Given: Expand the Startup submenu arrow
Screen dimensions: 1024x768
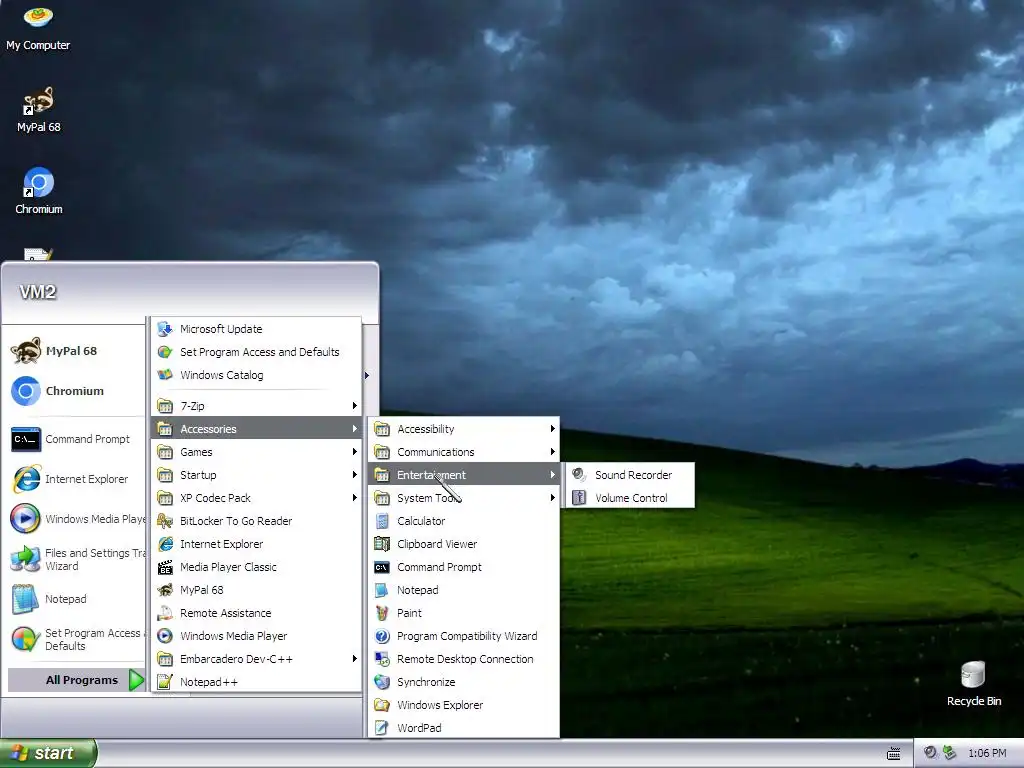Looking at the screenshot, I should tap(354, 475).
